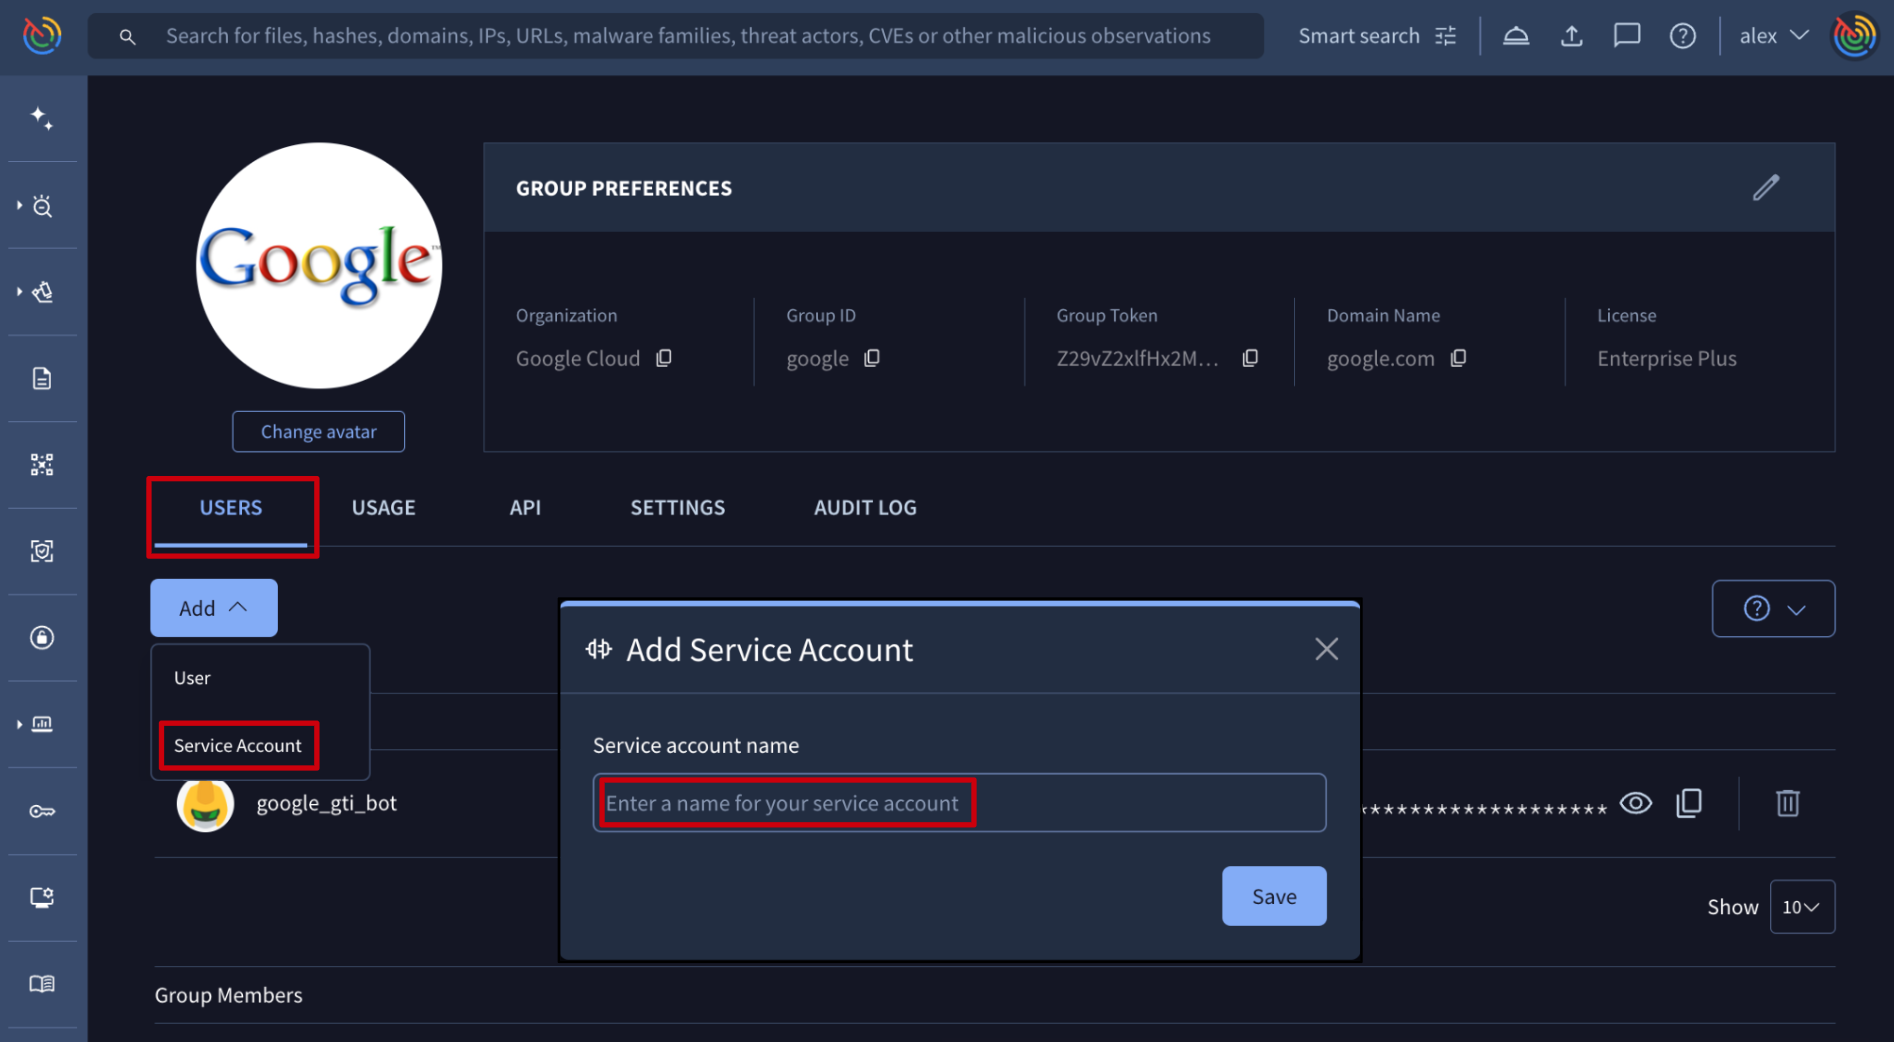1894x1042 pixels.
Task: Close the Add Service Account dialog
Action: (1327, 650)
